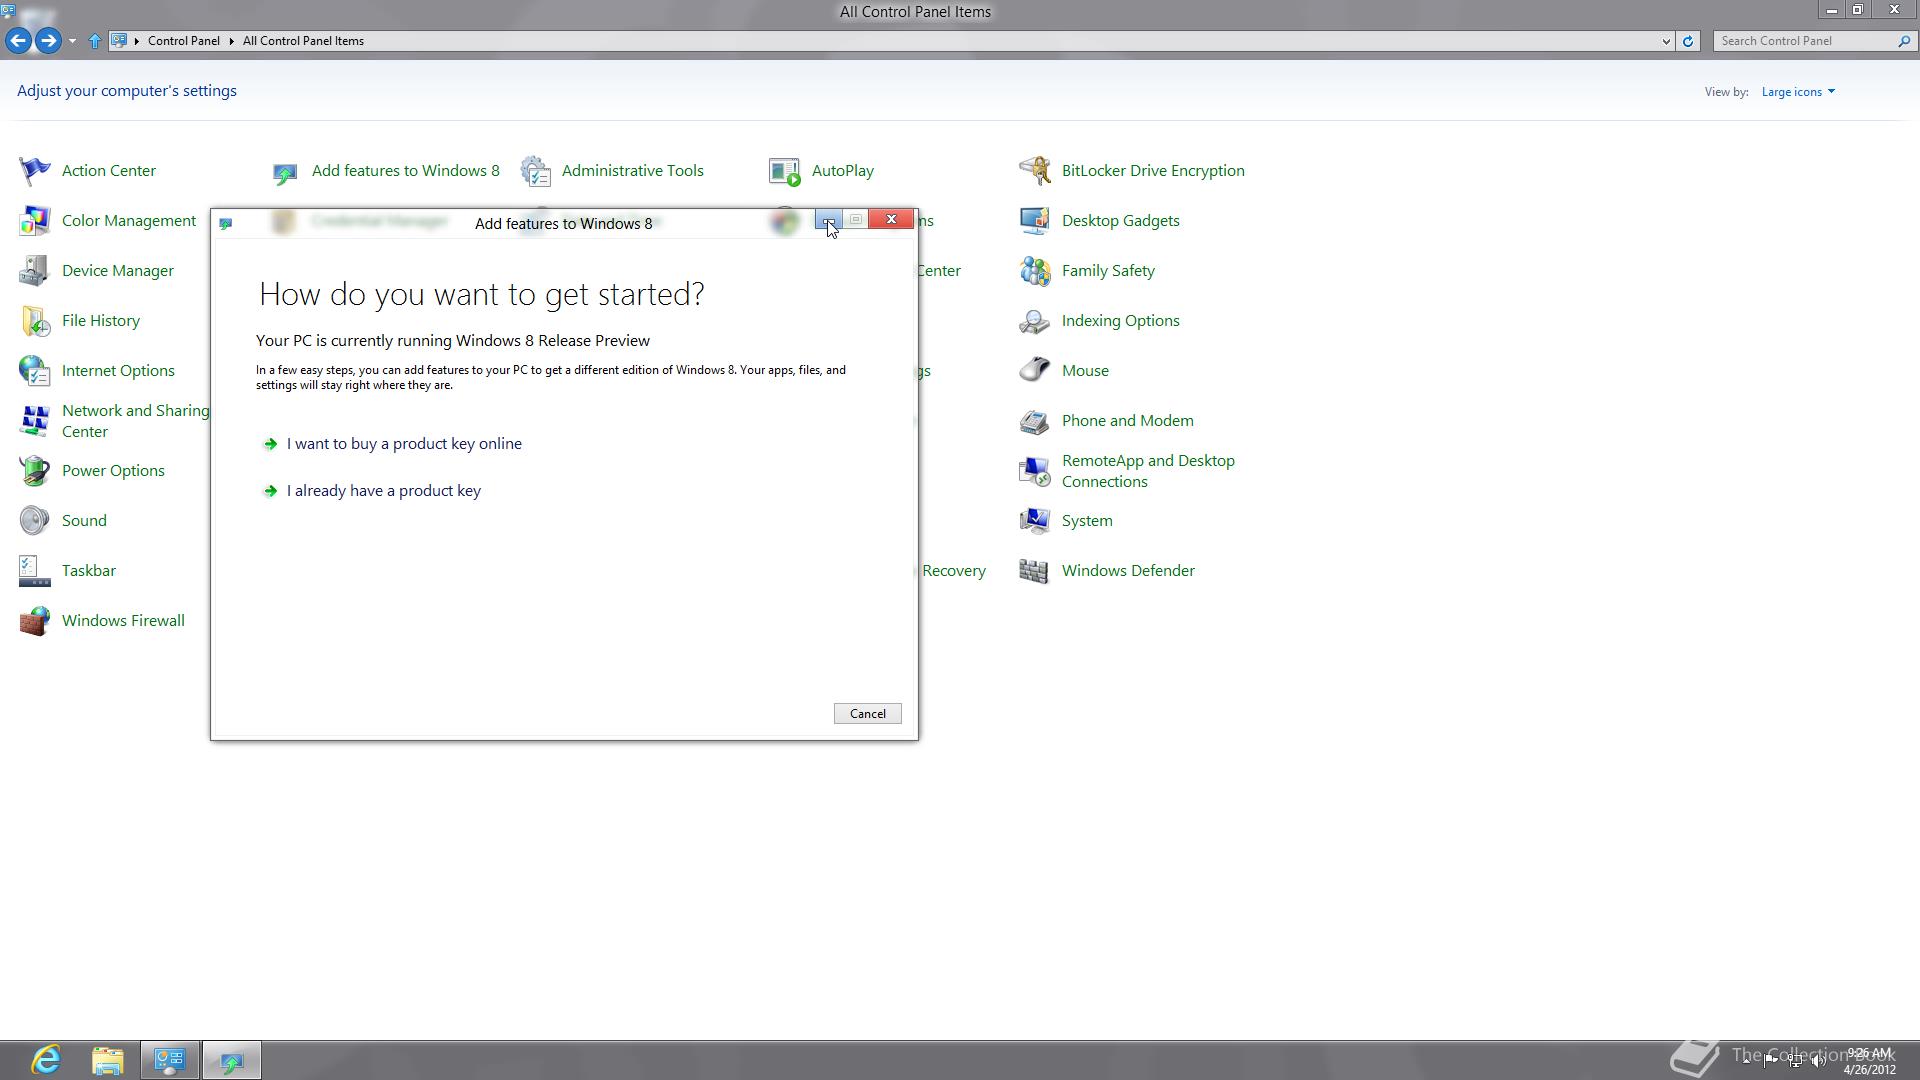
Task: Close the Add features to Windows 8 dialog
Action: pos(891,220)
